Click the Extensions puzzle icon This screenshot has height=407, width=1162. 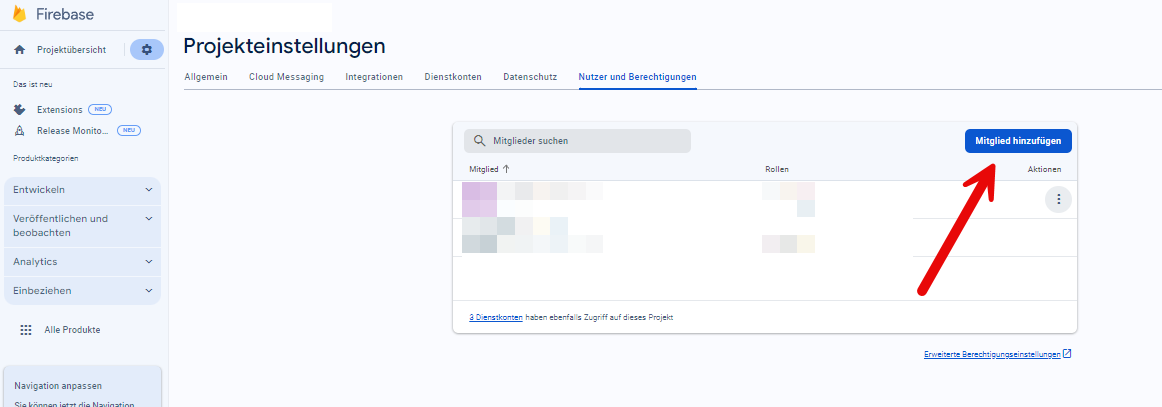[20, 110]
